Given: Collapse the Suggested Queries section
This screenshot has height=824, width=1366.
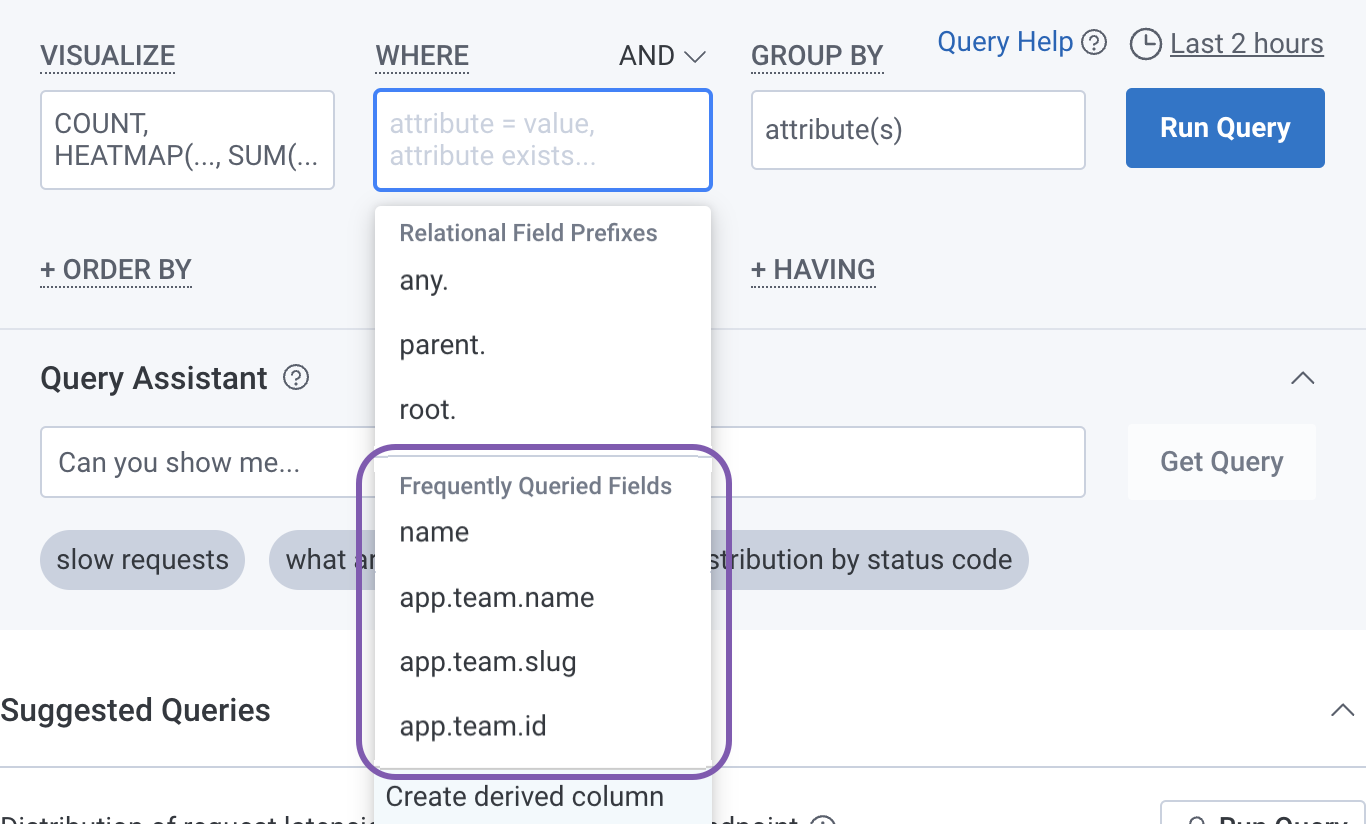Looking at the screenshot, I should point(1345,710).
